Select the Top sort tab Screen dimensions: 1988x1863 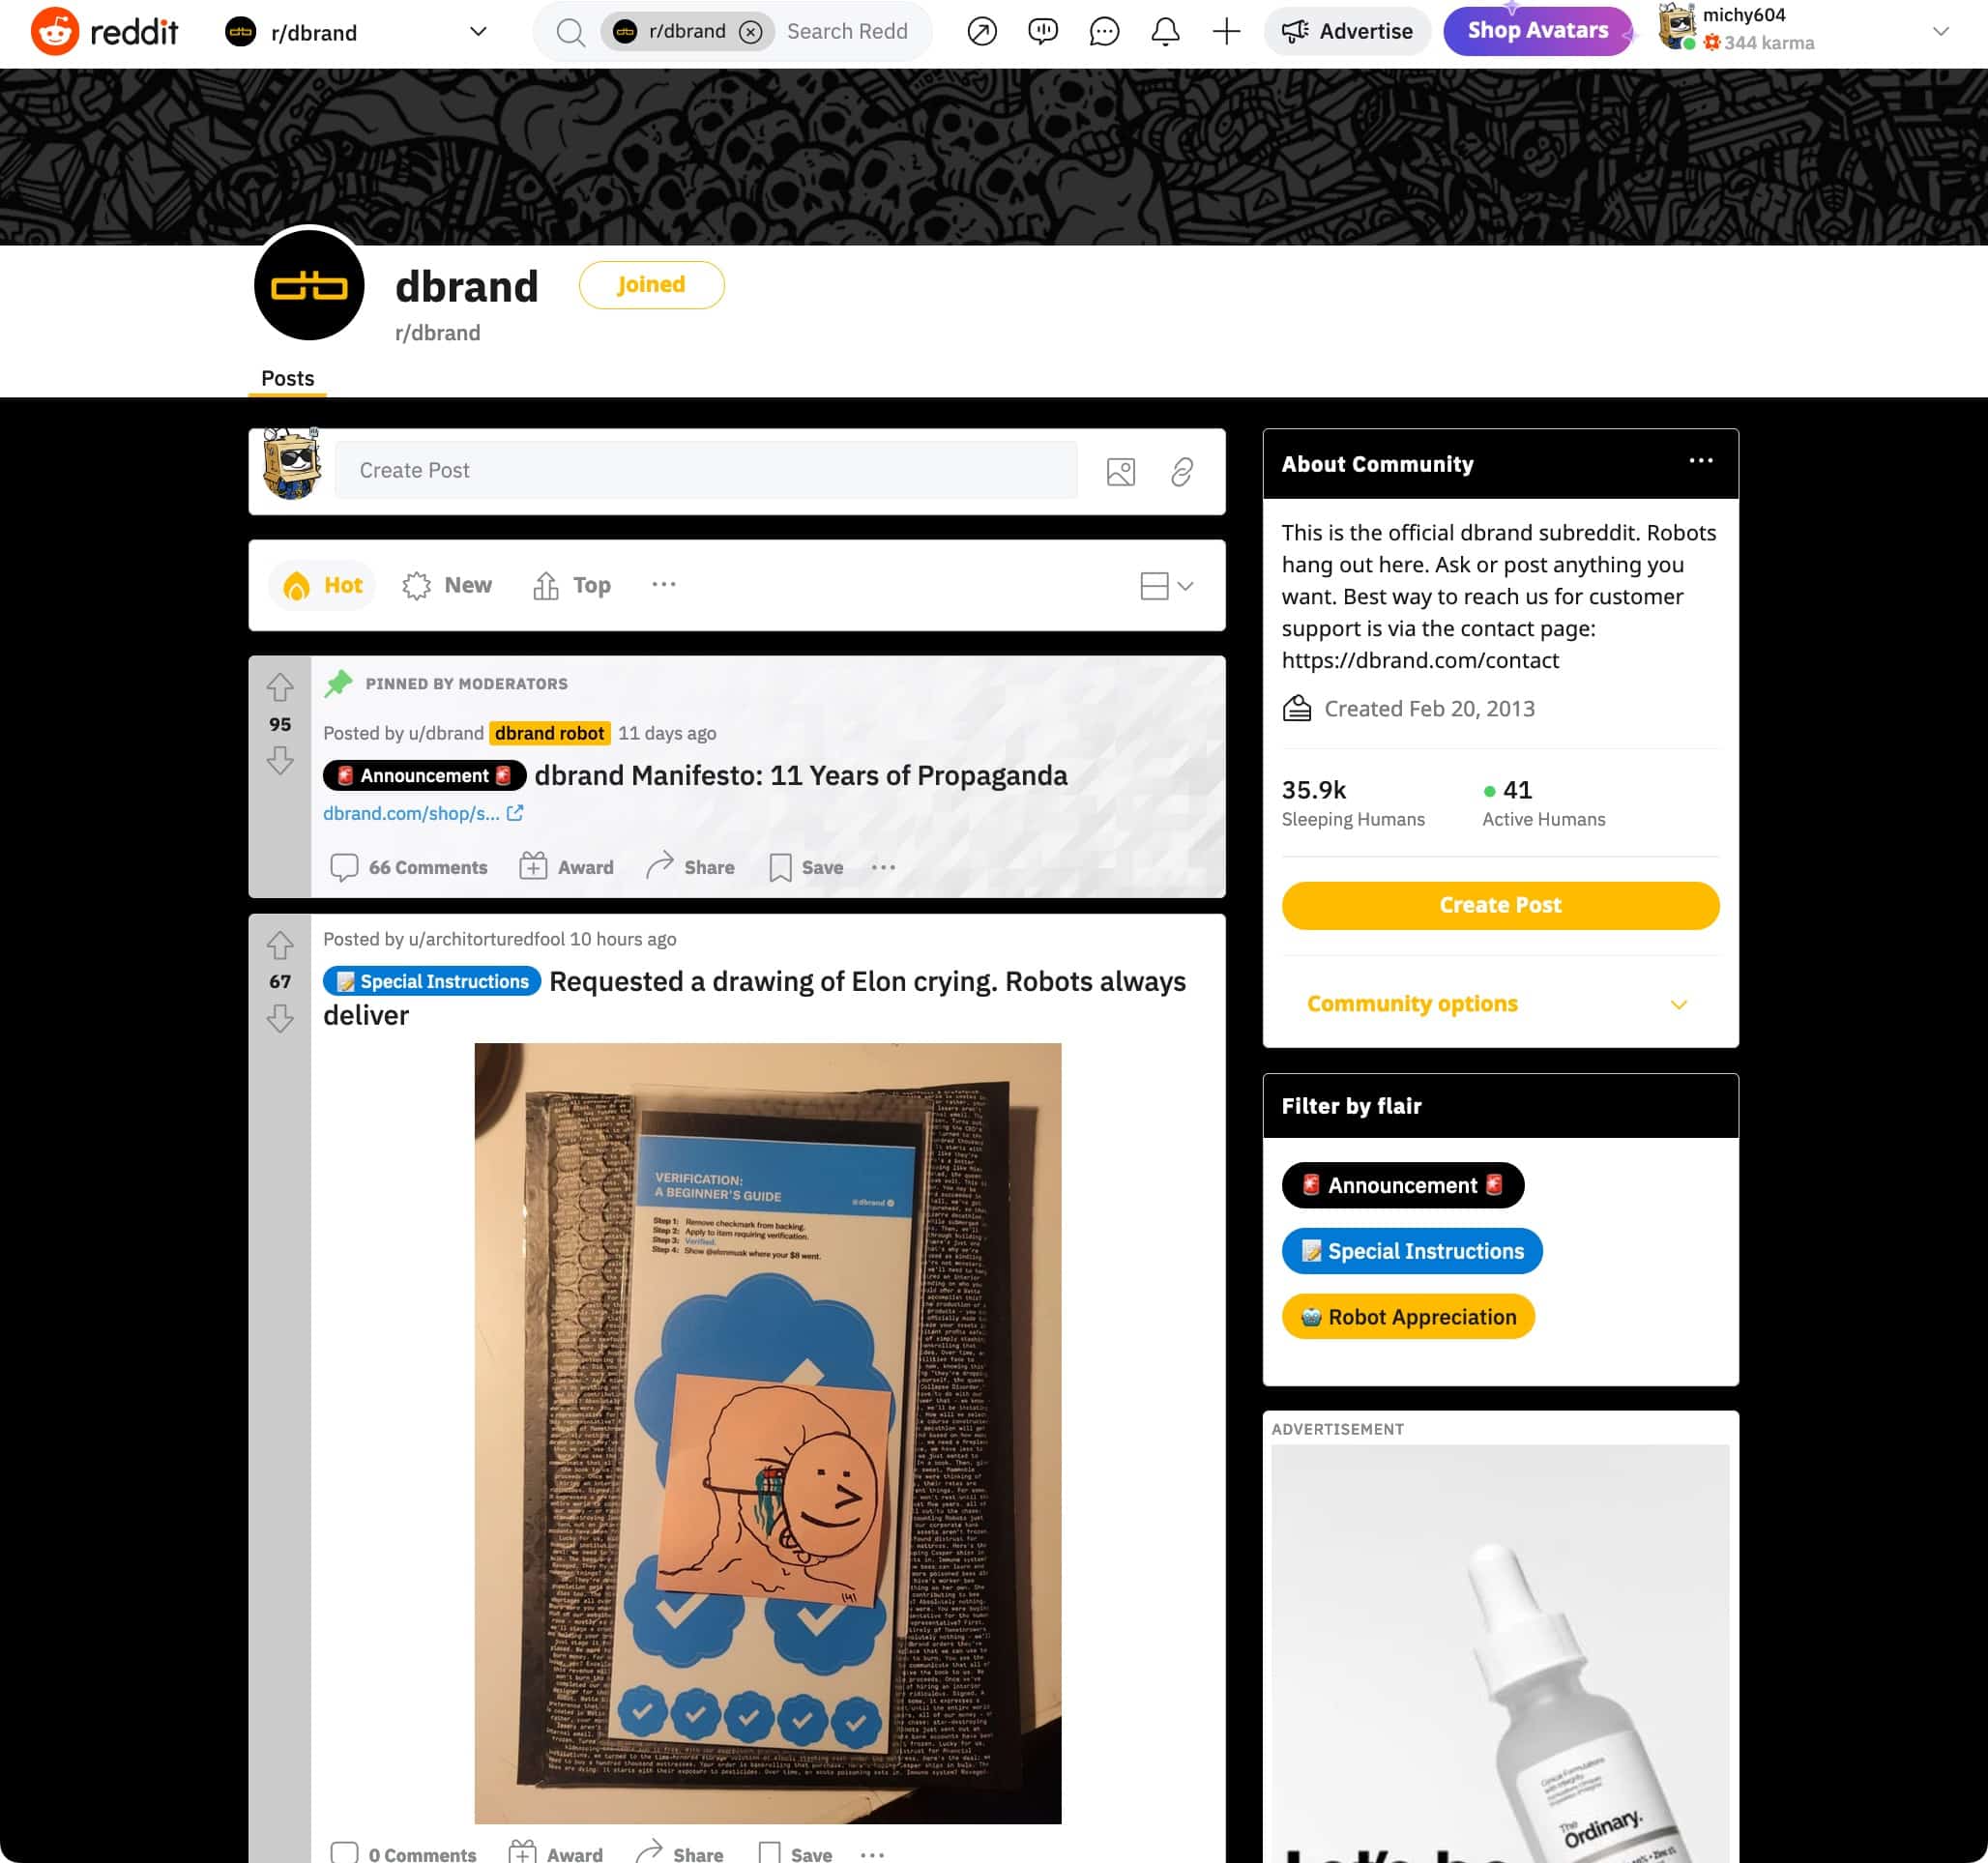[x=590, y=585]
